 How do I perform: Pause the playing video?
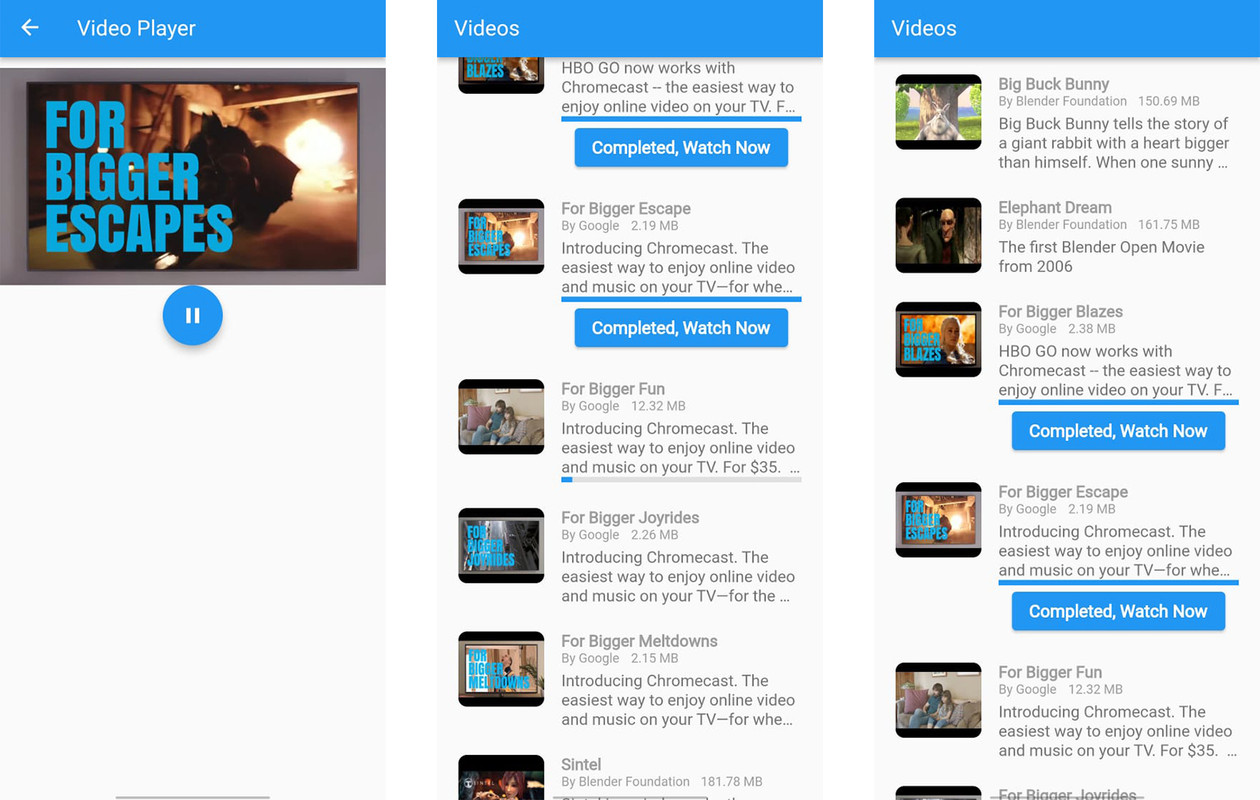coord(193,316)
